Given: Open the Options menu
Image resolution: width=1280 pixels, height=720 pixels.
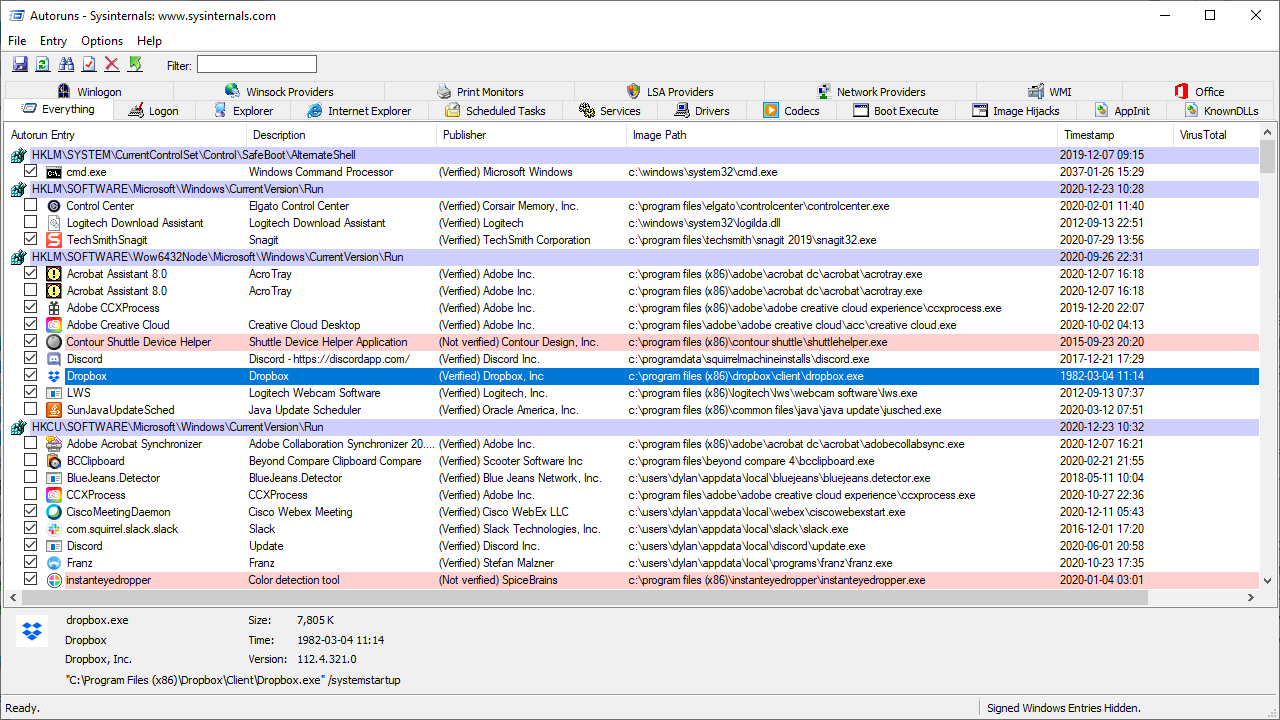Looking at the screenshot, I should (102, 41).
